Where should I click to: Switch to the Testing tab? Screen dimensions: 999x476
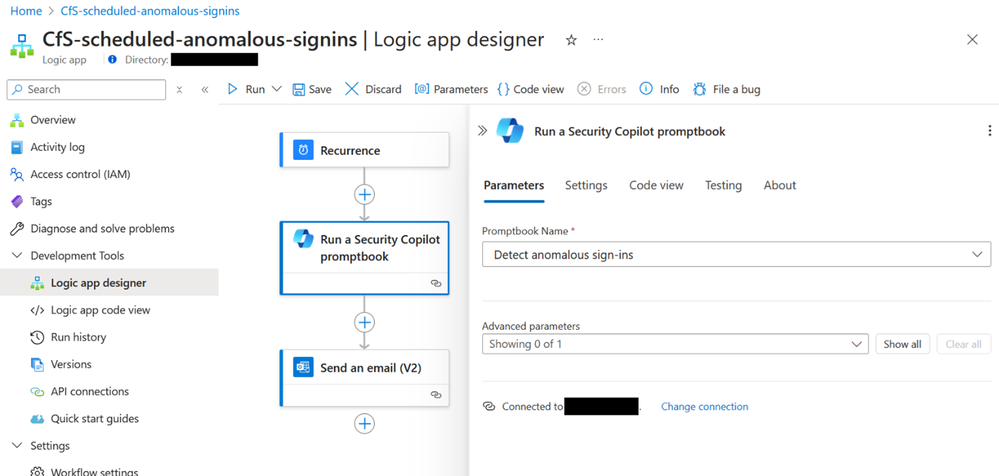723,185
